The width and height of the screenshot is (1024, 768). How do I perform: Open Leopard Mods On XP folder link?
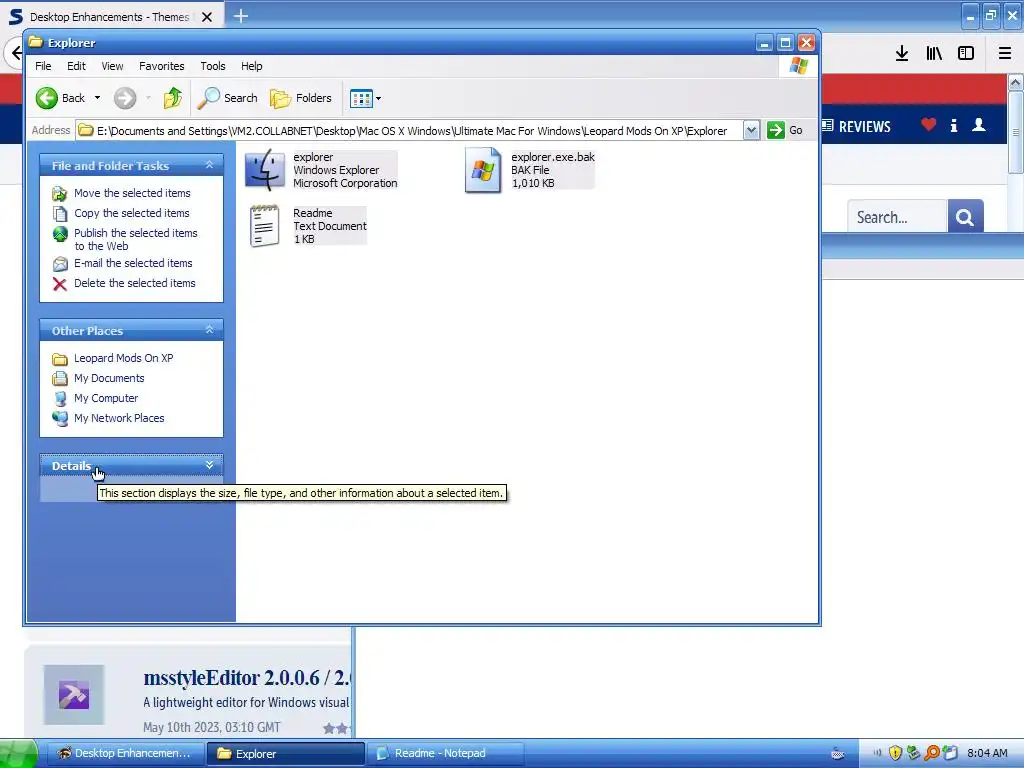click(x=123, y=358)
